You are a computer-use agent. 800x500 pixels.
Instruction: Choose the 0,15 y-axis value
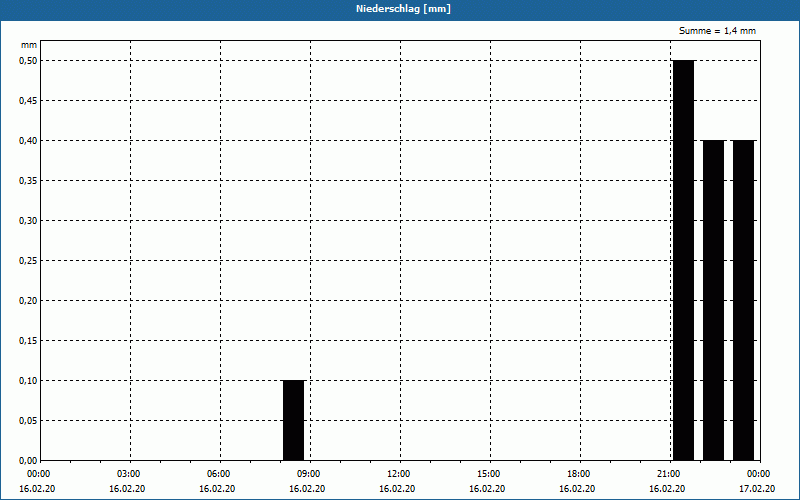[28, 340]
